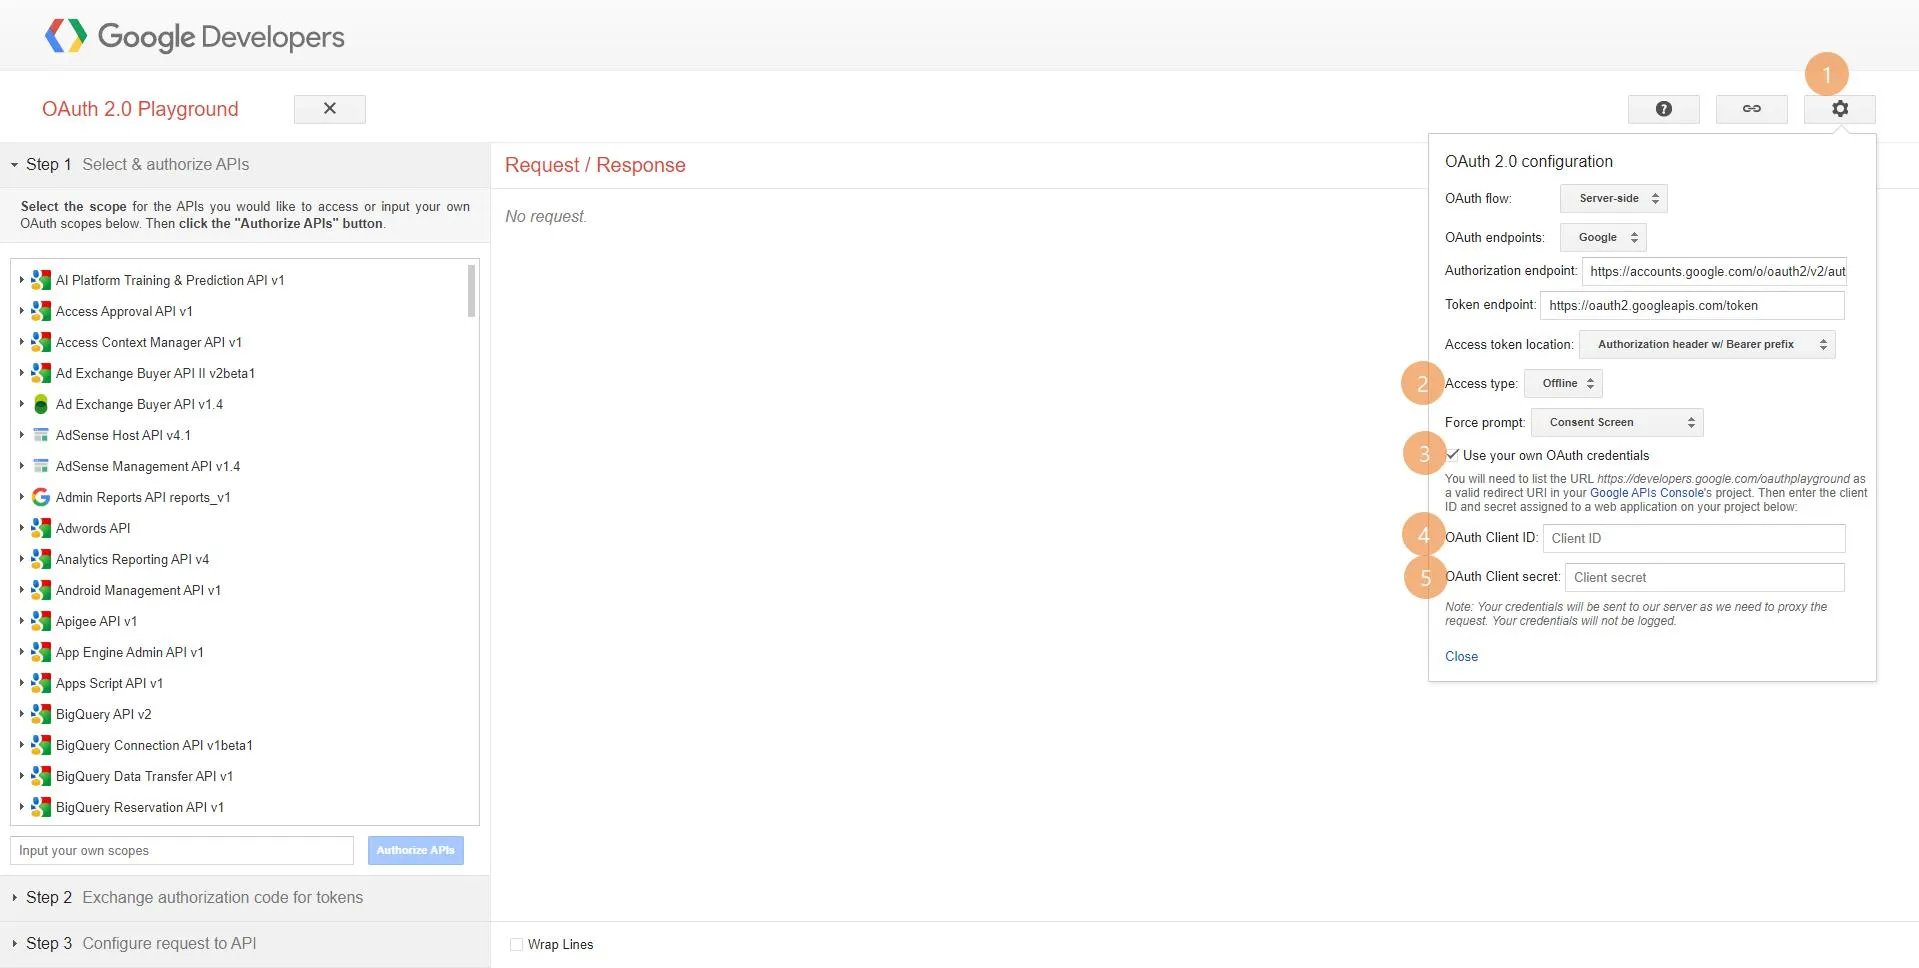Click the BigQuery Connection API v1beta1 icon
This screenshot has height=968, width=1919.
click(x=41, y=745)
